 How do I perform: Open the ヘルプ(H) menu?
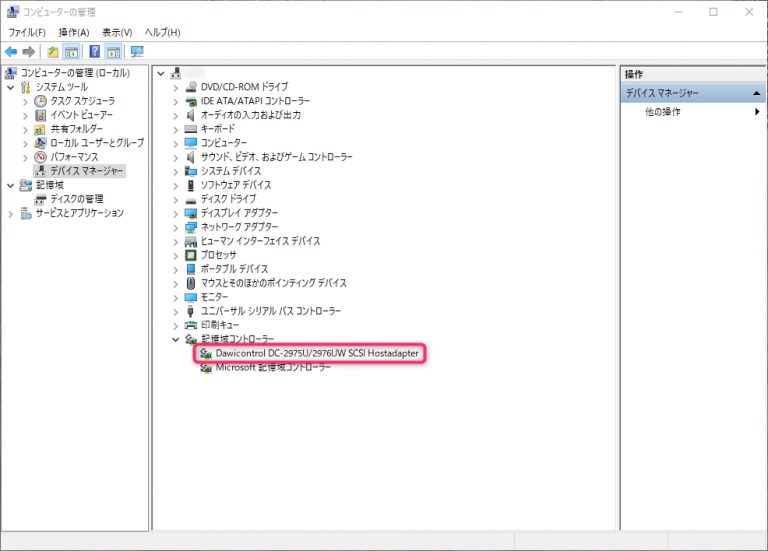[162, 32]
